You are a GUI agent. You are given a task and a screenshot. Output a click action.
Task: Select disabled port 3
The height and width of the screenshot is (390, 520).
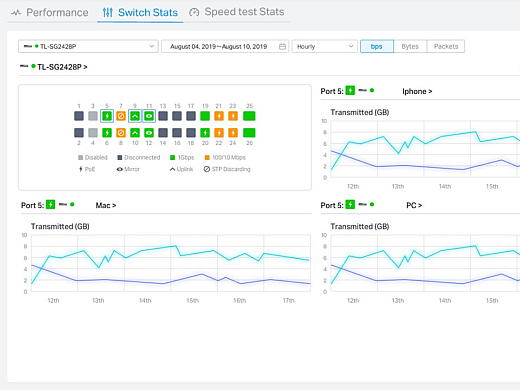[93, 116]
